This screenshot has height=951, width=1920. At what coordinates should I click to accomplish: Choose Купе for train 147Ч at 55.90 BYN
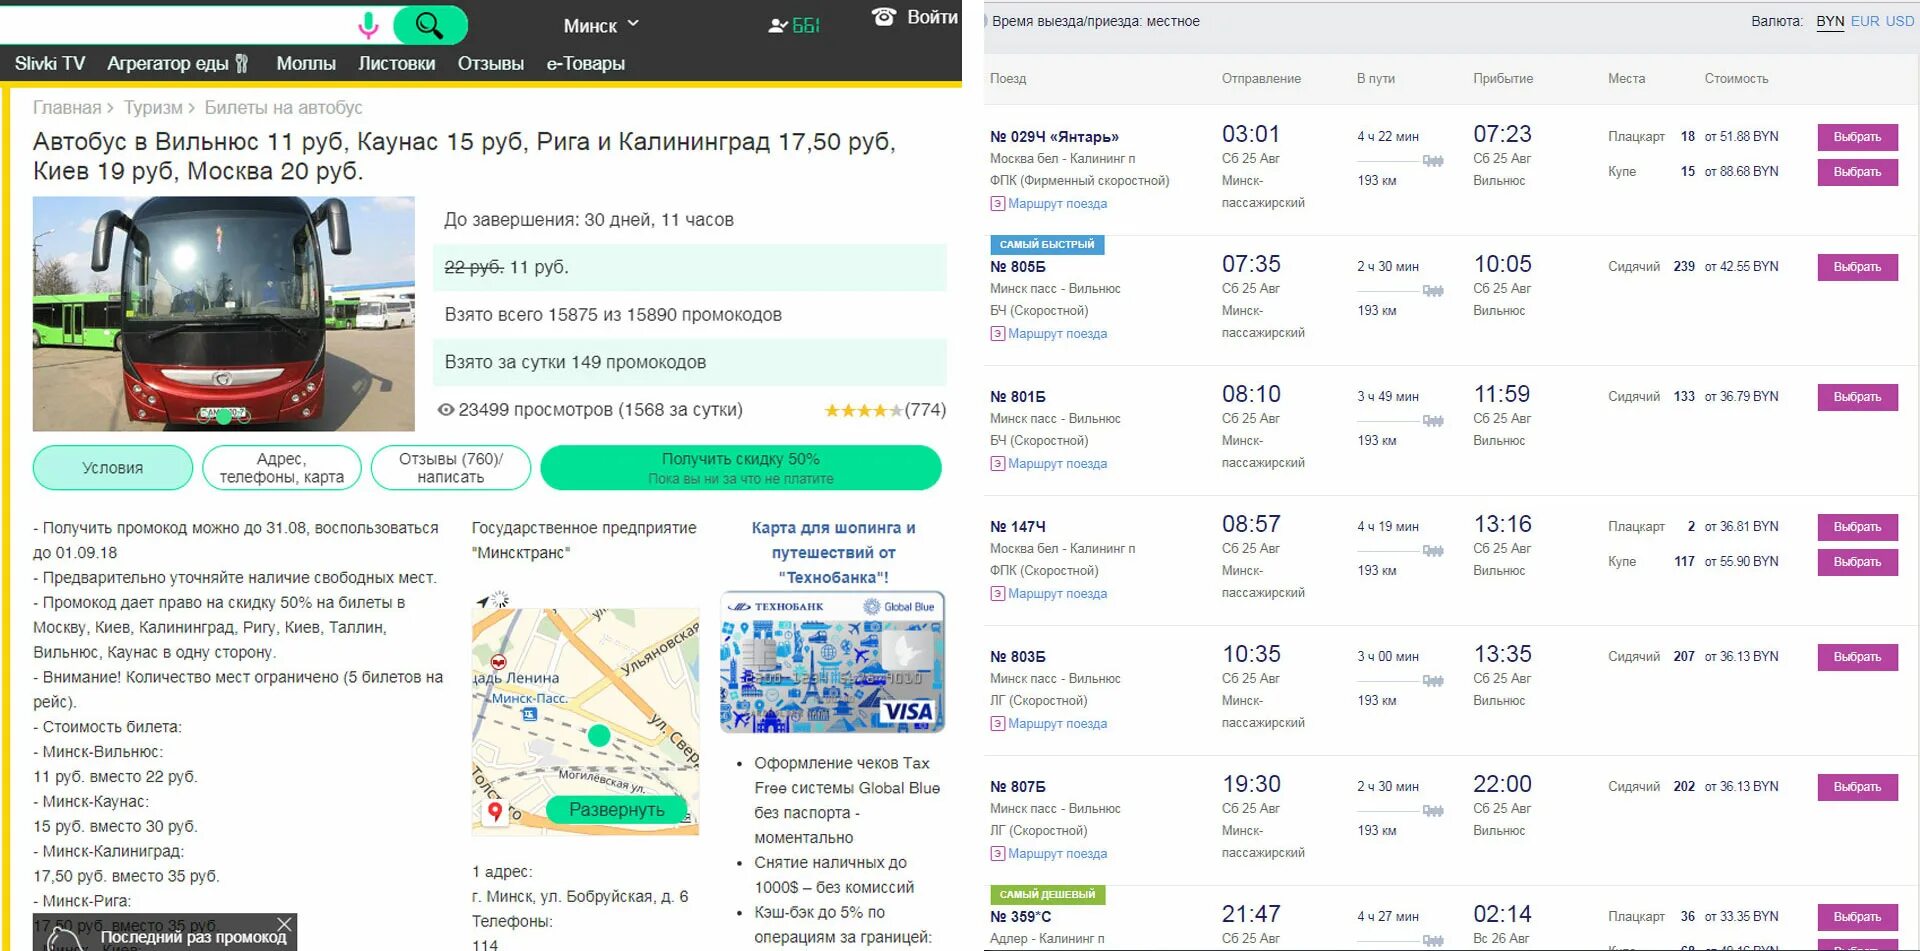click(1857, 562)
